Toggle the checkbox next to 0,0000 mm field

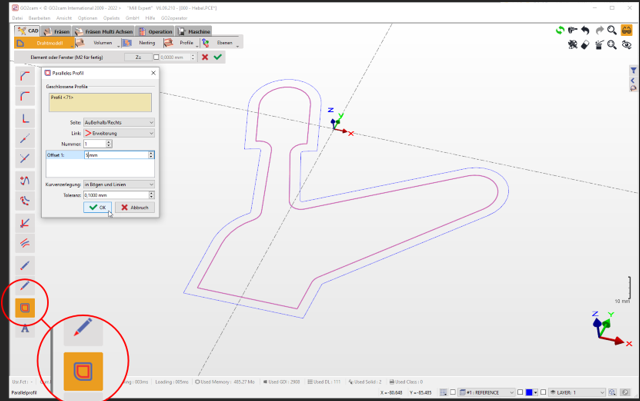coord(155,58)
